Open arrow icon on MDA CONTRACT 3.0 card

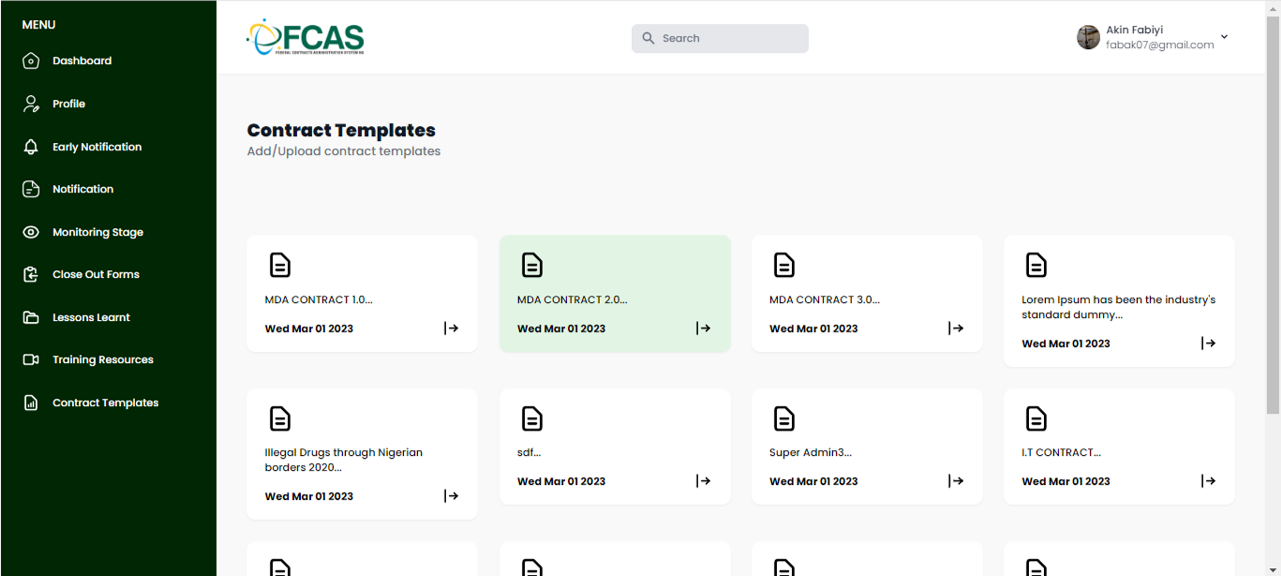click(x=956, y=328)
